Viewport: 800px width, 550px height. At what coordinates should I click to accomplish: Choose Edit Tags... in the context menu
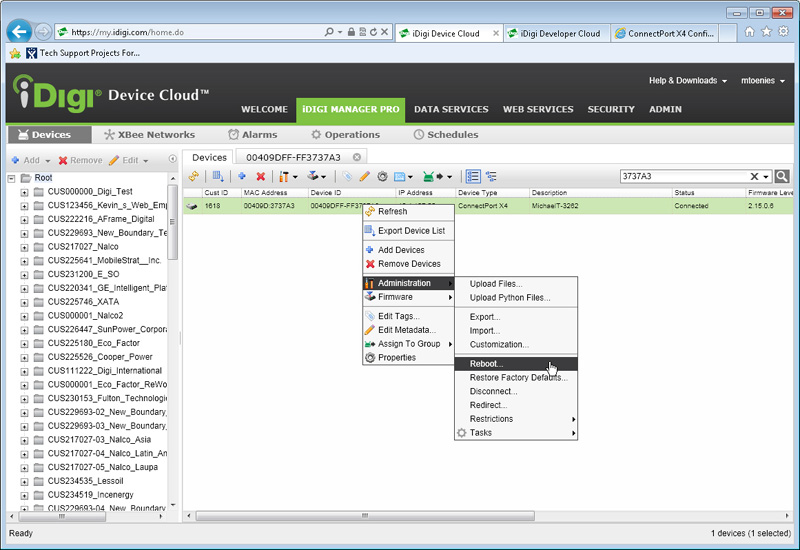[398, 316]
